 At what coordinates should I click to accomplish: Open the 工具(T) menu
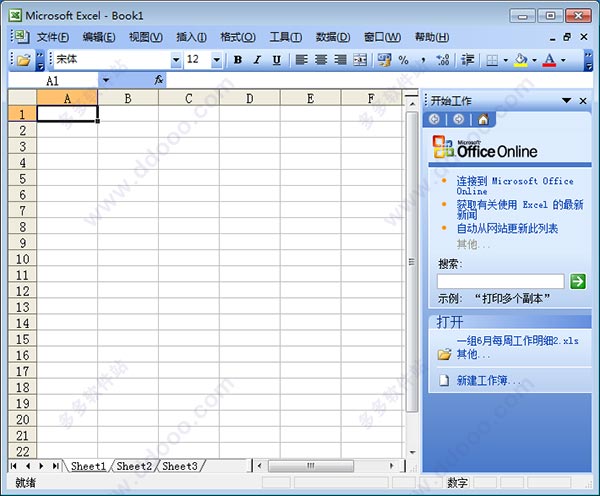click(x=285, y=37)
